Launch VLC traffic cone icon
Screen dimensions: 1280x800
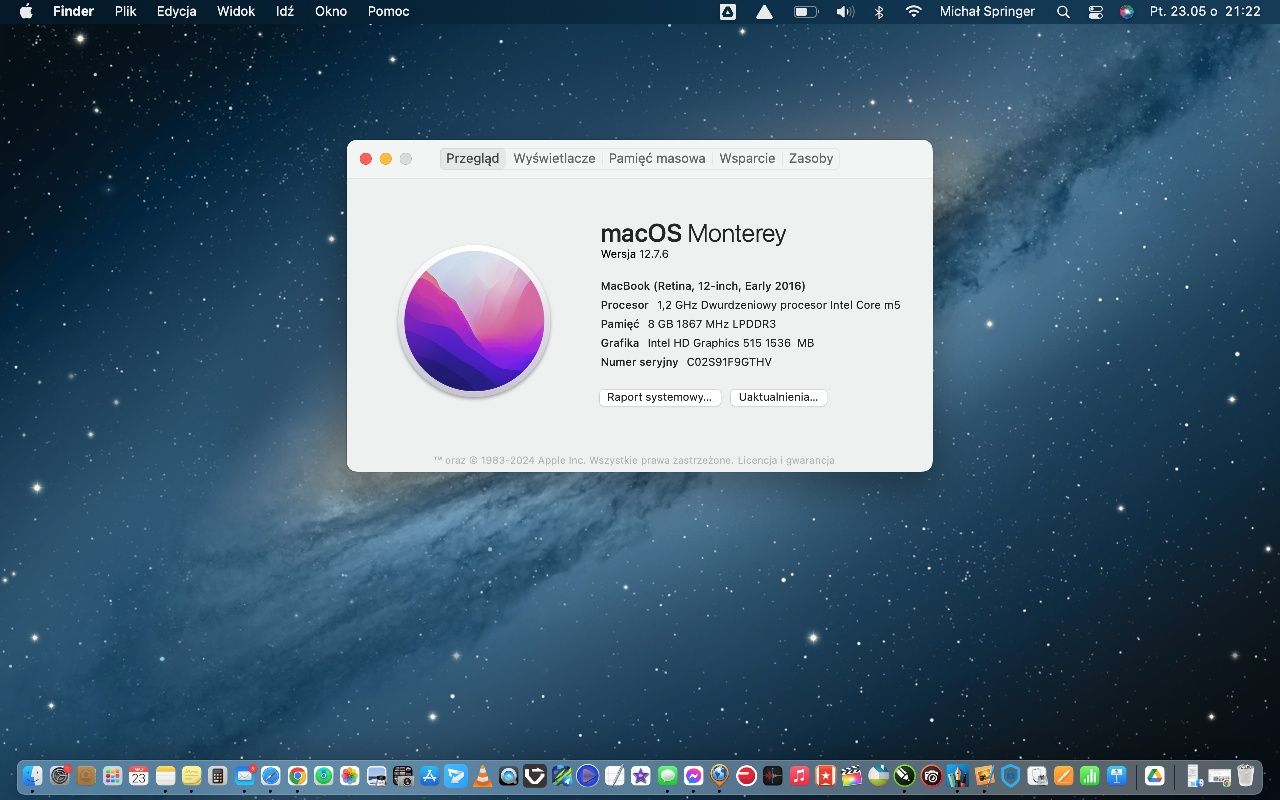tap(482, 775)
